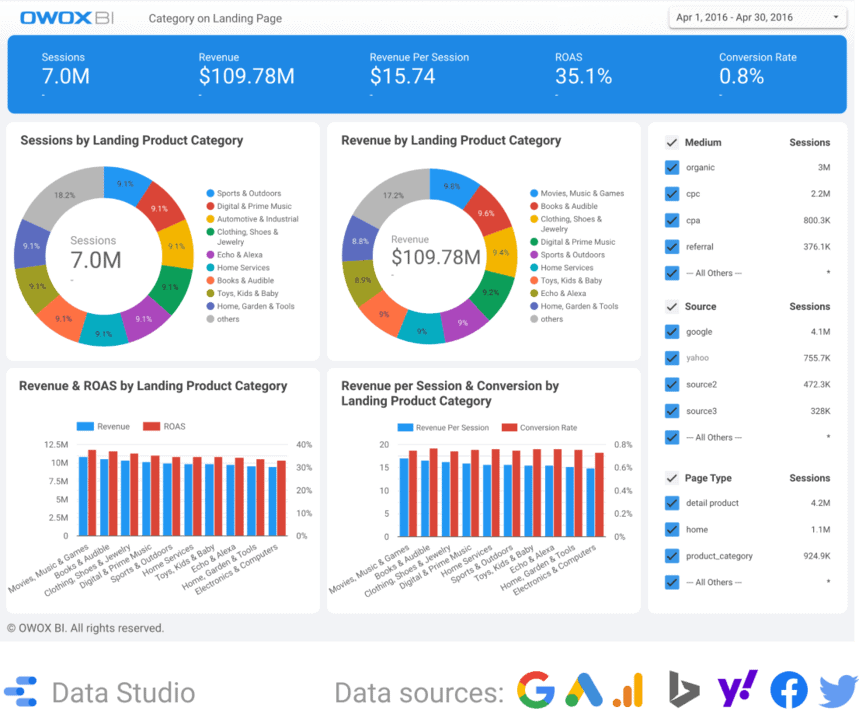
Task: Select the Google Ads data source icon
Action: 585,690
